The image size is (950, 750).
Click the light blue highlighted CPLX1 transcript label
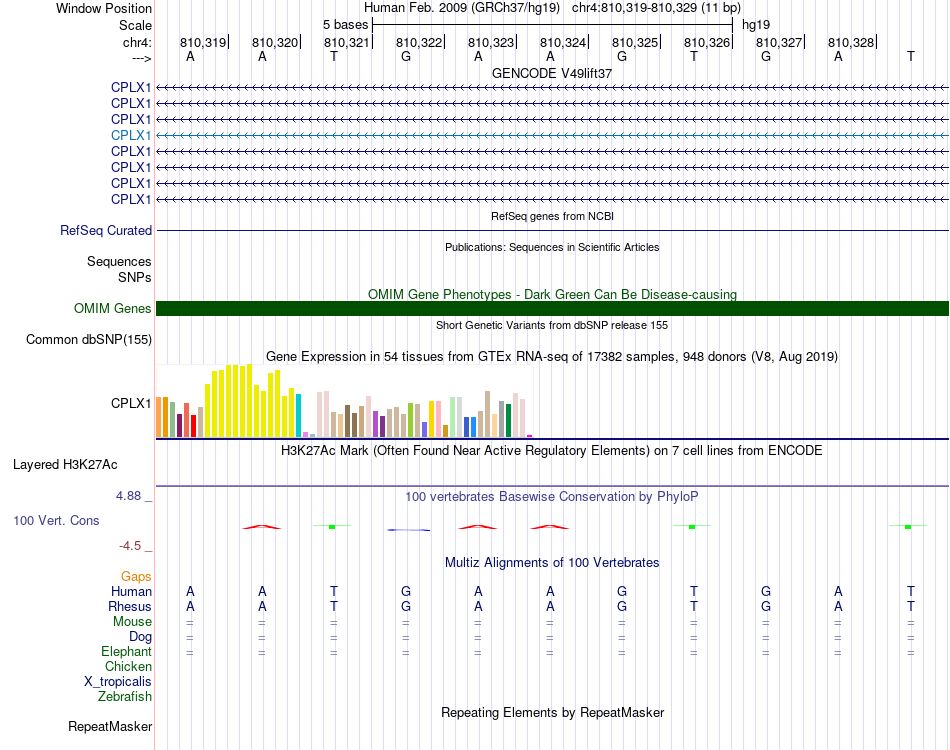coord(131,135)
